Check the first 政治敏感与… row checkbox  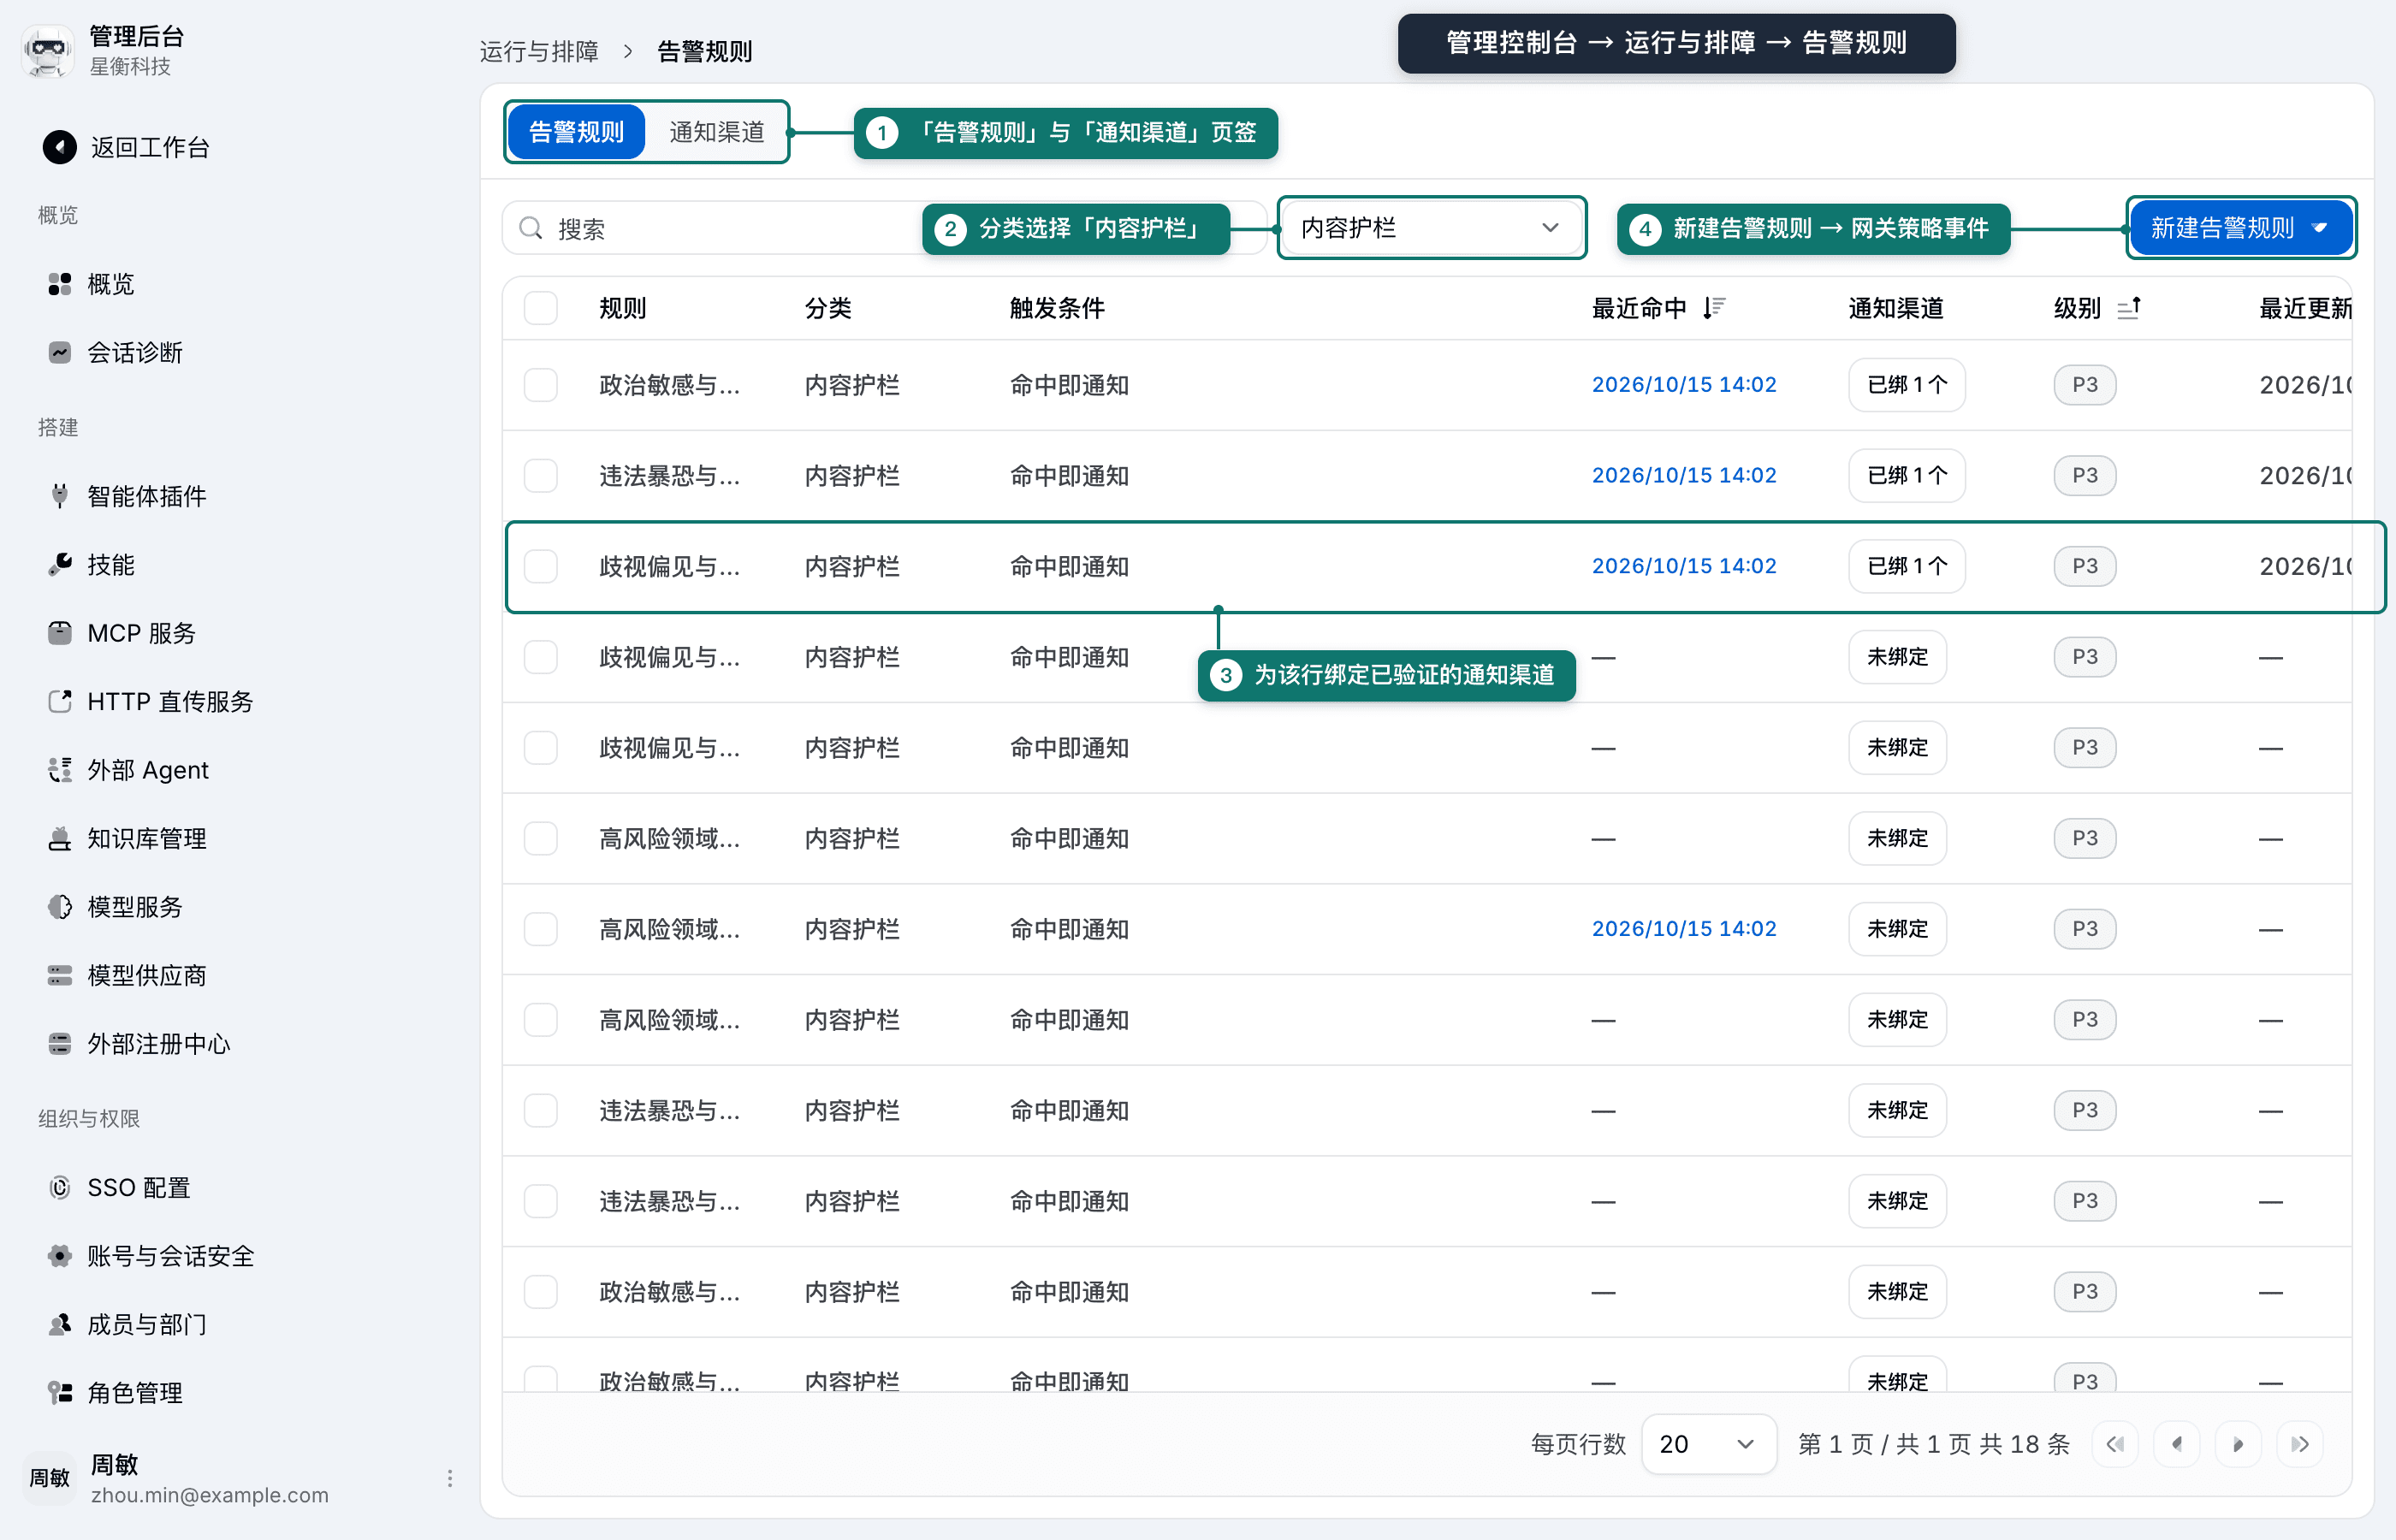541,385
